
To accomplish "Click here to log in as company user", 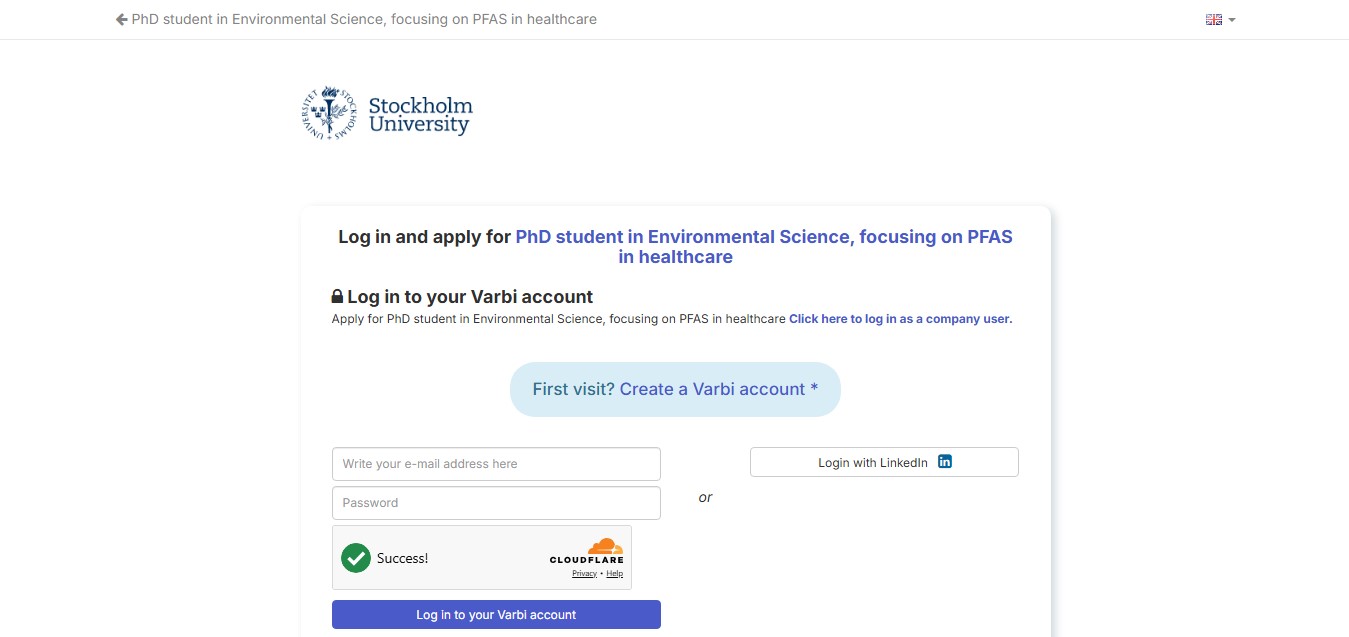I will coord(901,319).
